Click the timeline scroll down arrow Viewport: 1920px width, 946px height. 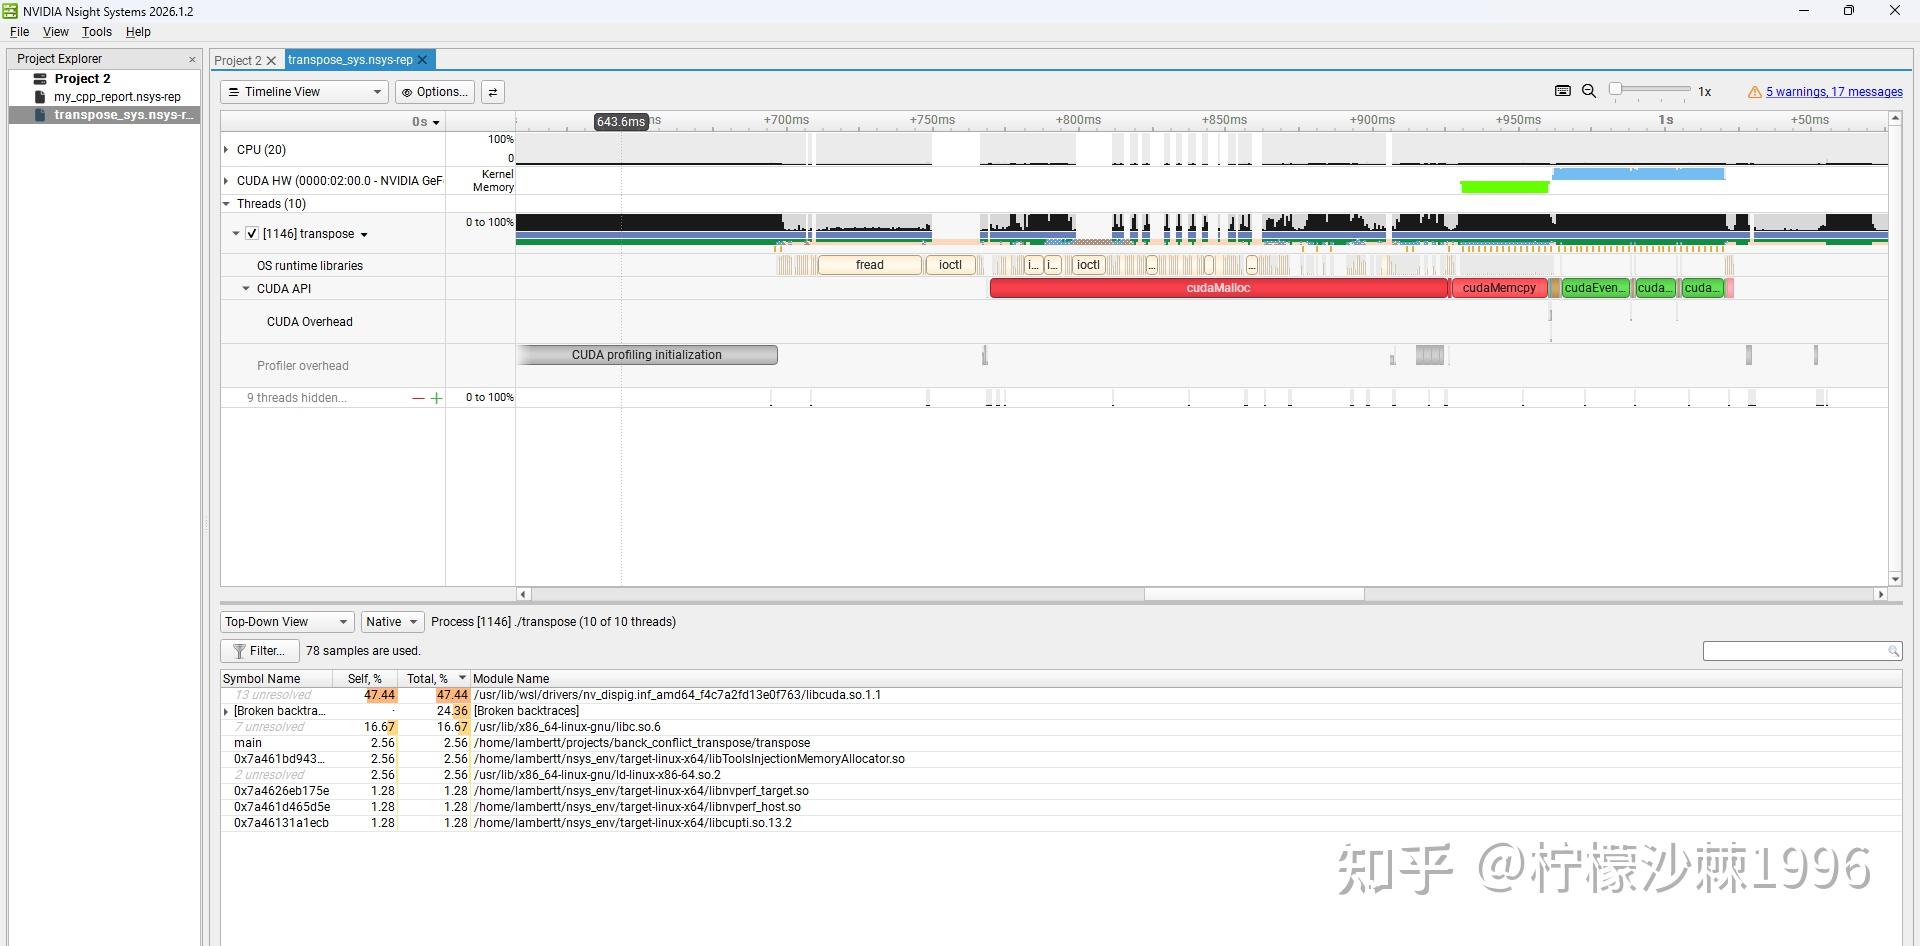(x=1895, y=579)
